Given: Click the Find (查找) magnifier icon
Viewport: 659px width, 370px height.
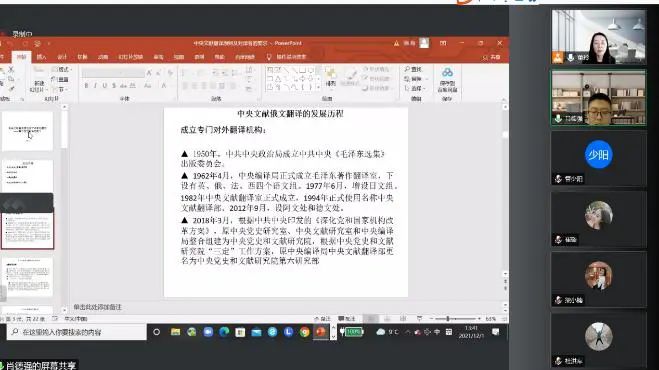Looking at the screenshot, I should [x=407, y=69].
